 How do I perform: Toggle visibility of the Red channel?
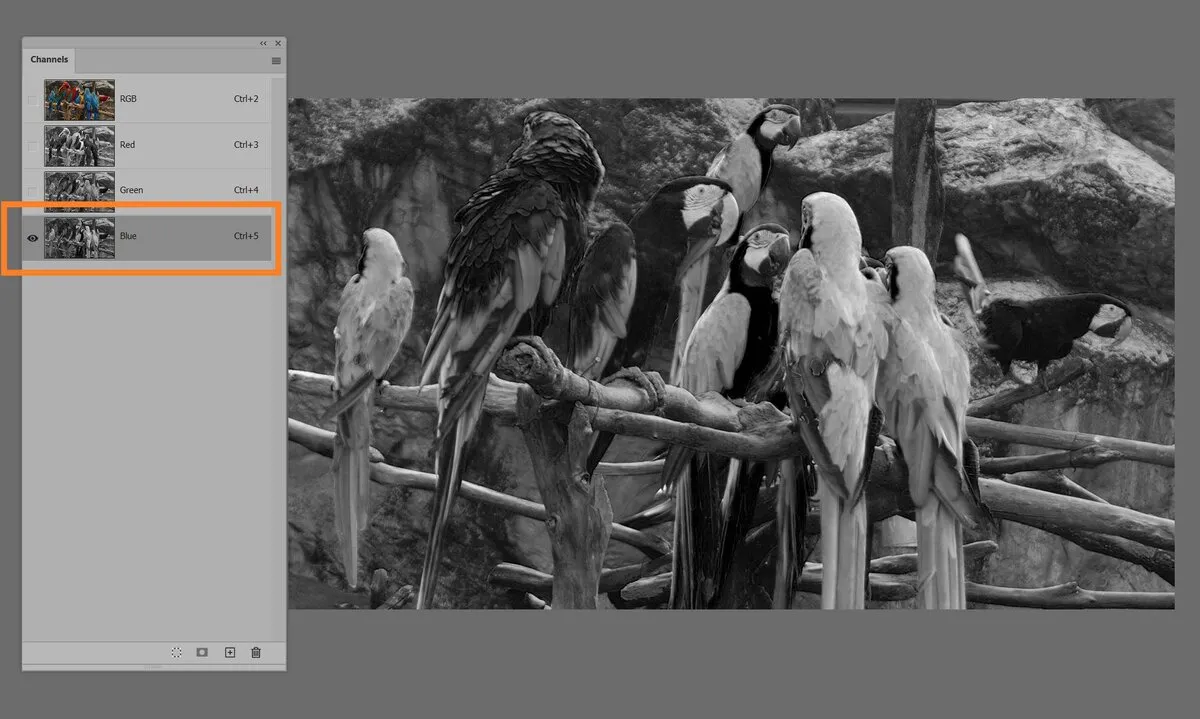click(33, 145)
